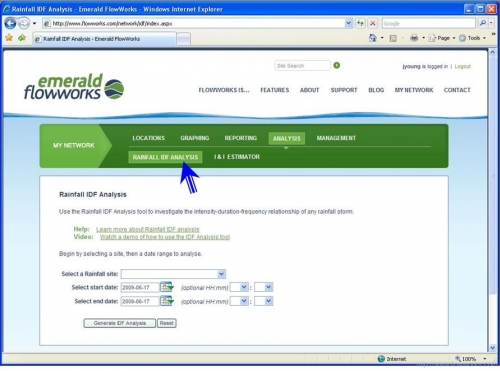
Task: Click the command bar overflow chevron
Action: (x=493, y=34)
